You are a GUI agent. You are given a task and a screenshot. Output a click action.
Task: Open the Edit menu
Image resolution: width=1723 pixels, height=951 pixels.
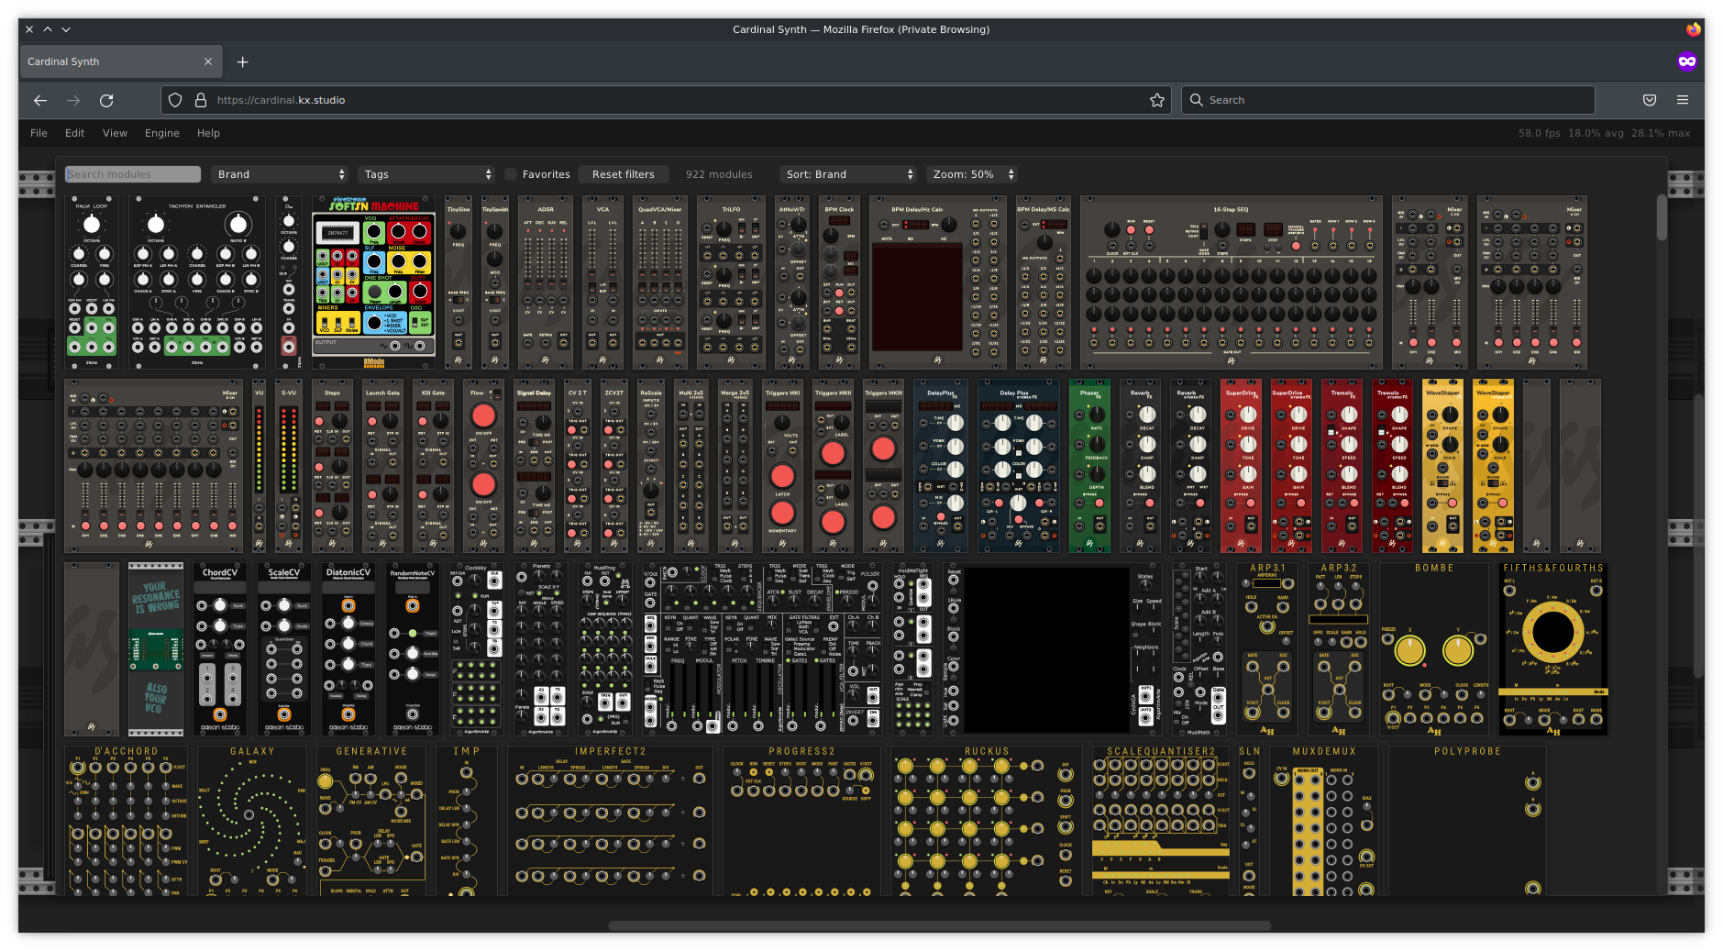click(x=75, y=133)
